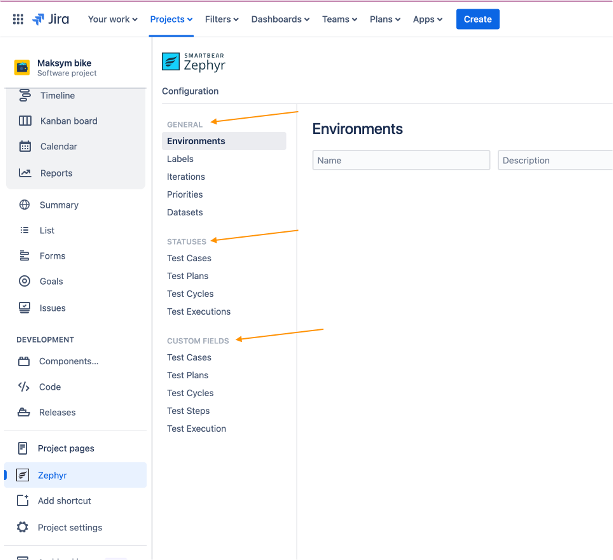Click the Description input field
Screen dimensions: 613x560
tap(555, 160)
